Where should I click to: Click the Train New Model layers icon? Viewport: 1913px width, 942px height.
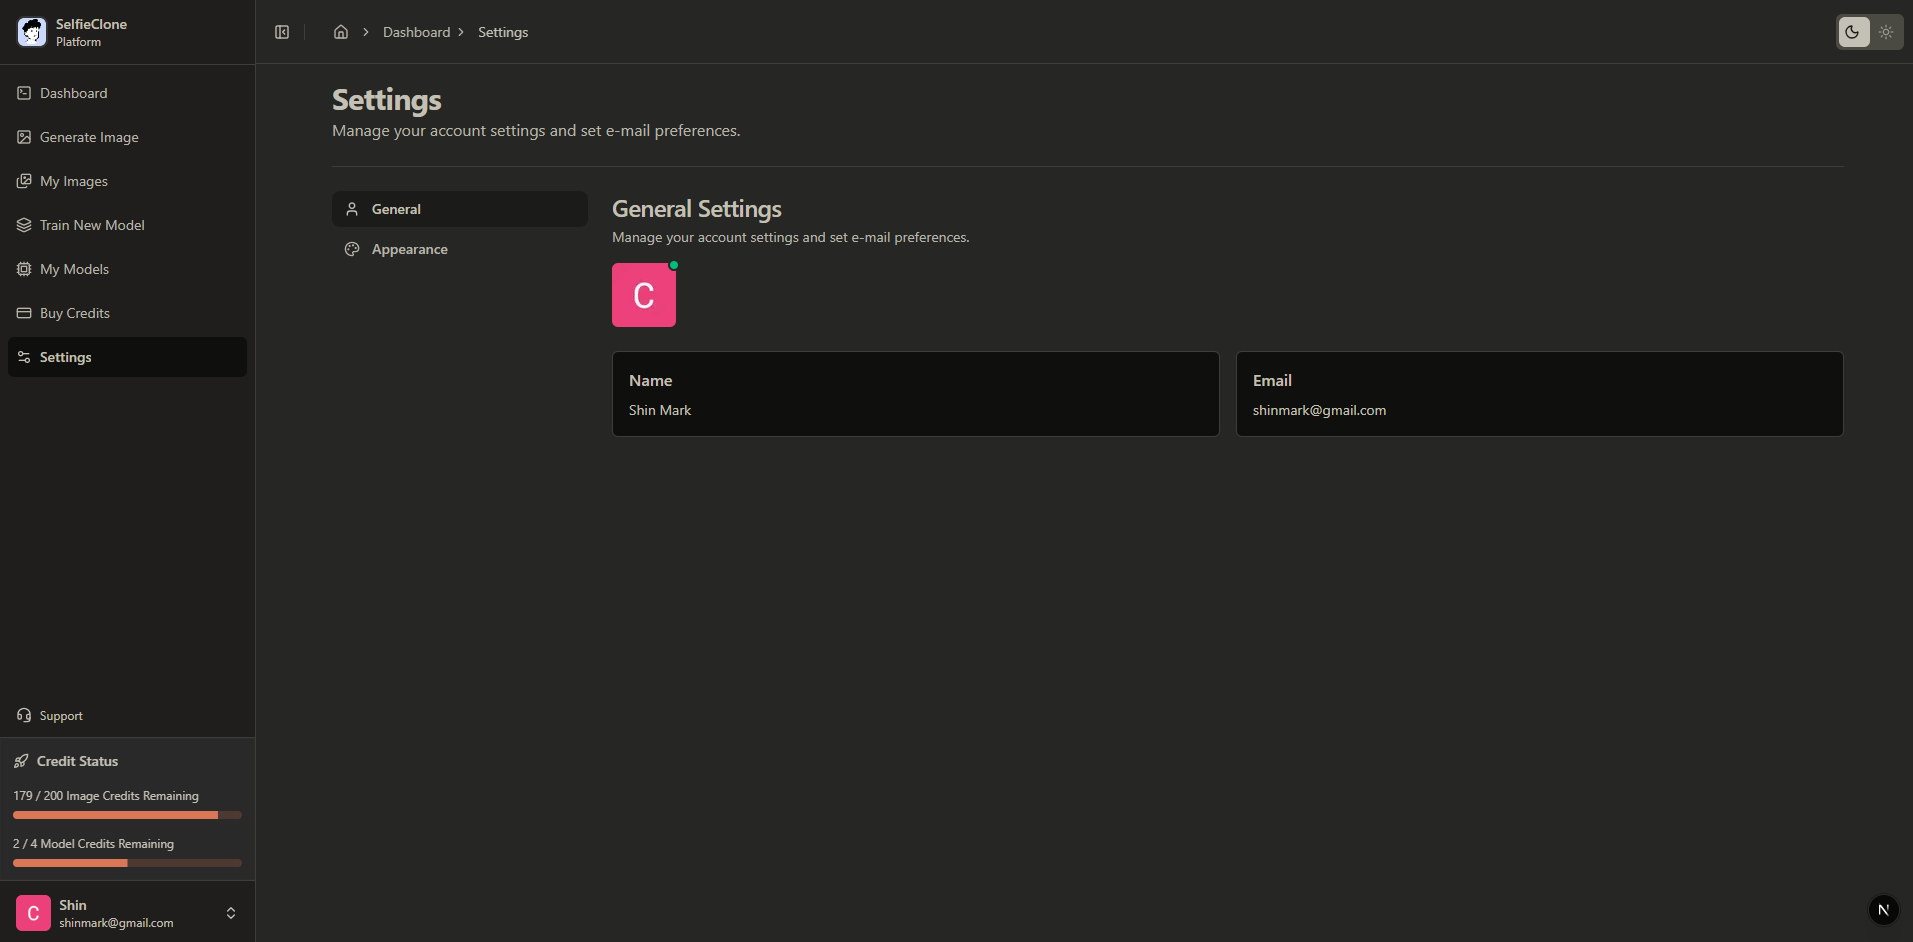24,225
